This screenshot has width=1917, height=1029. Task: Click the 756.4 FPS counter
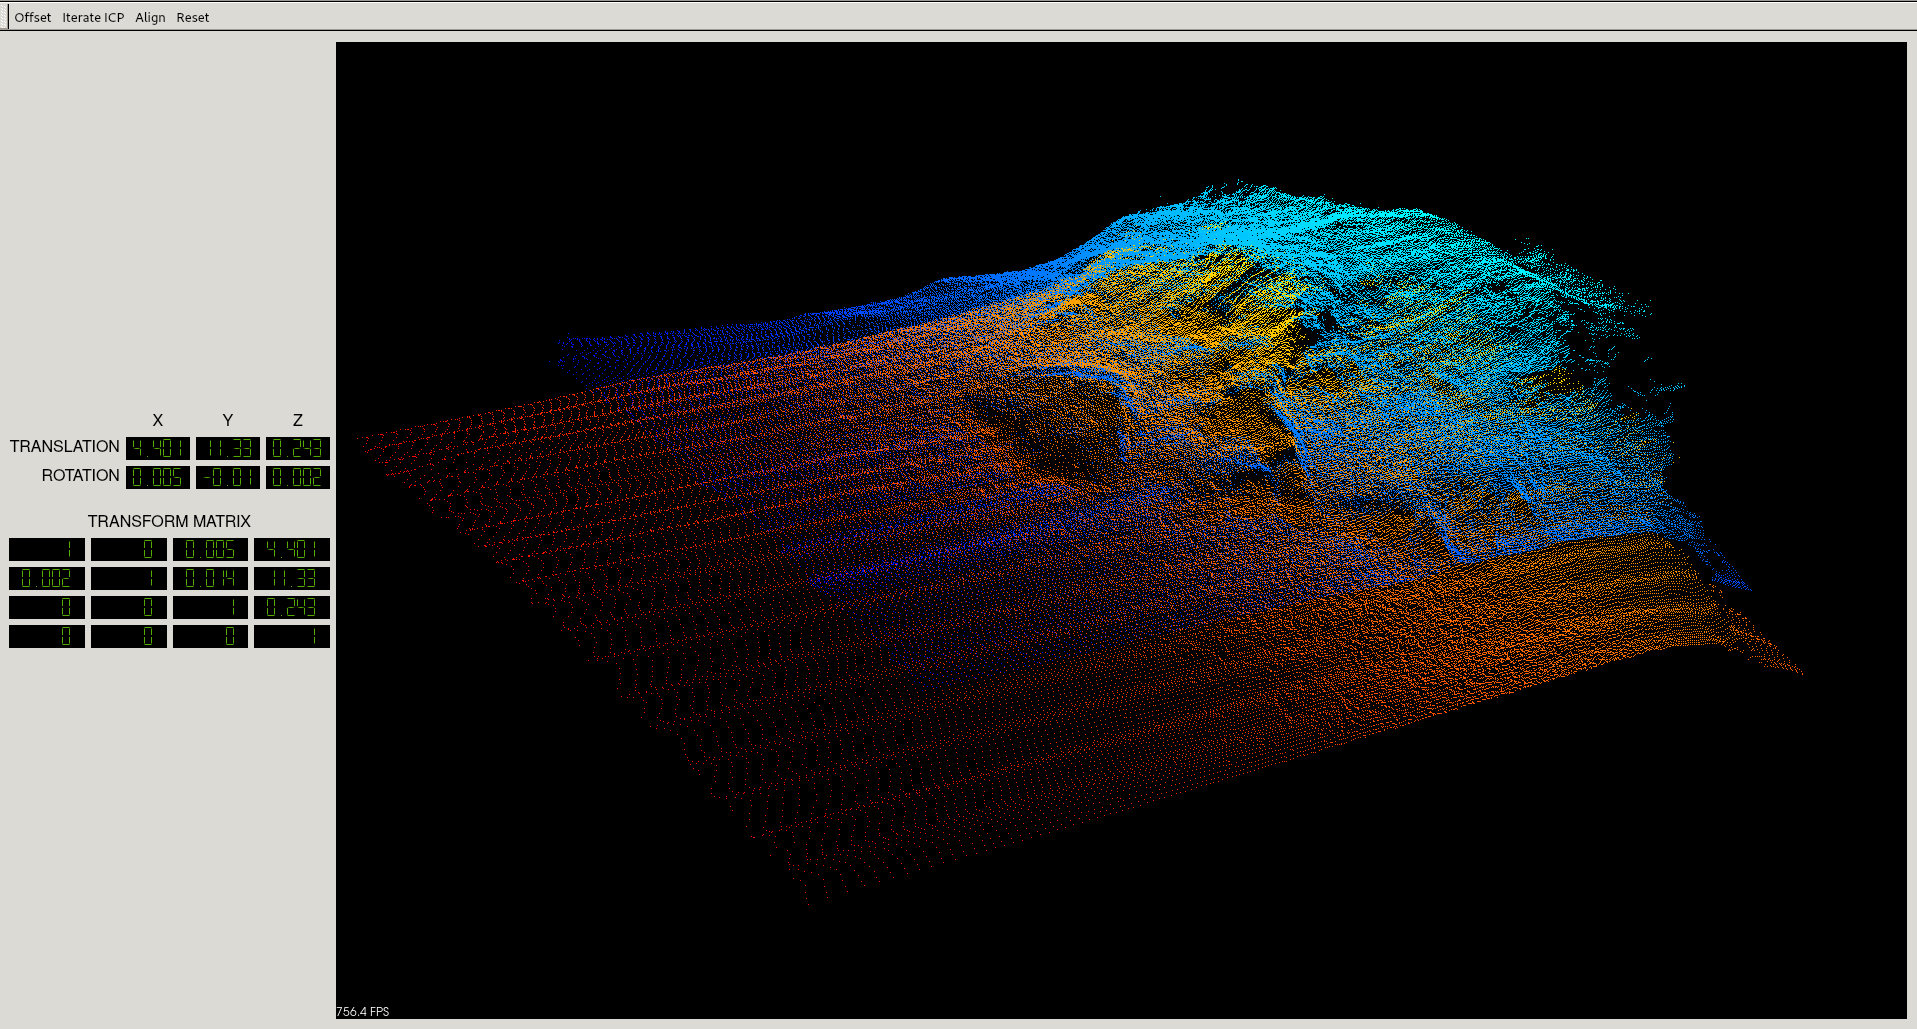coord(362,1011)
